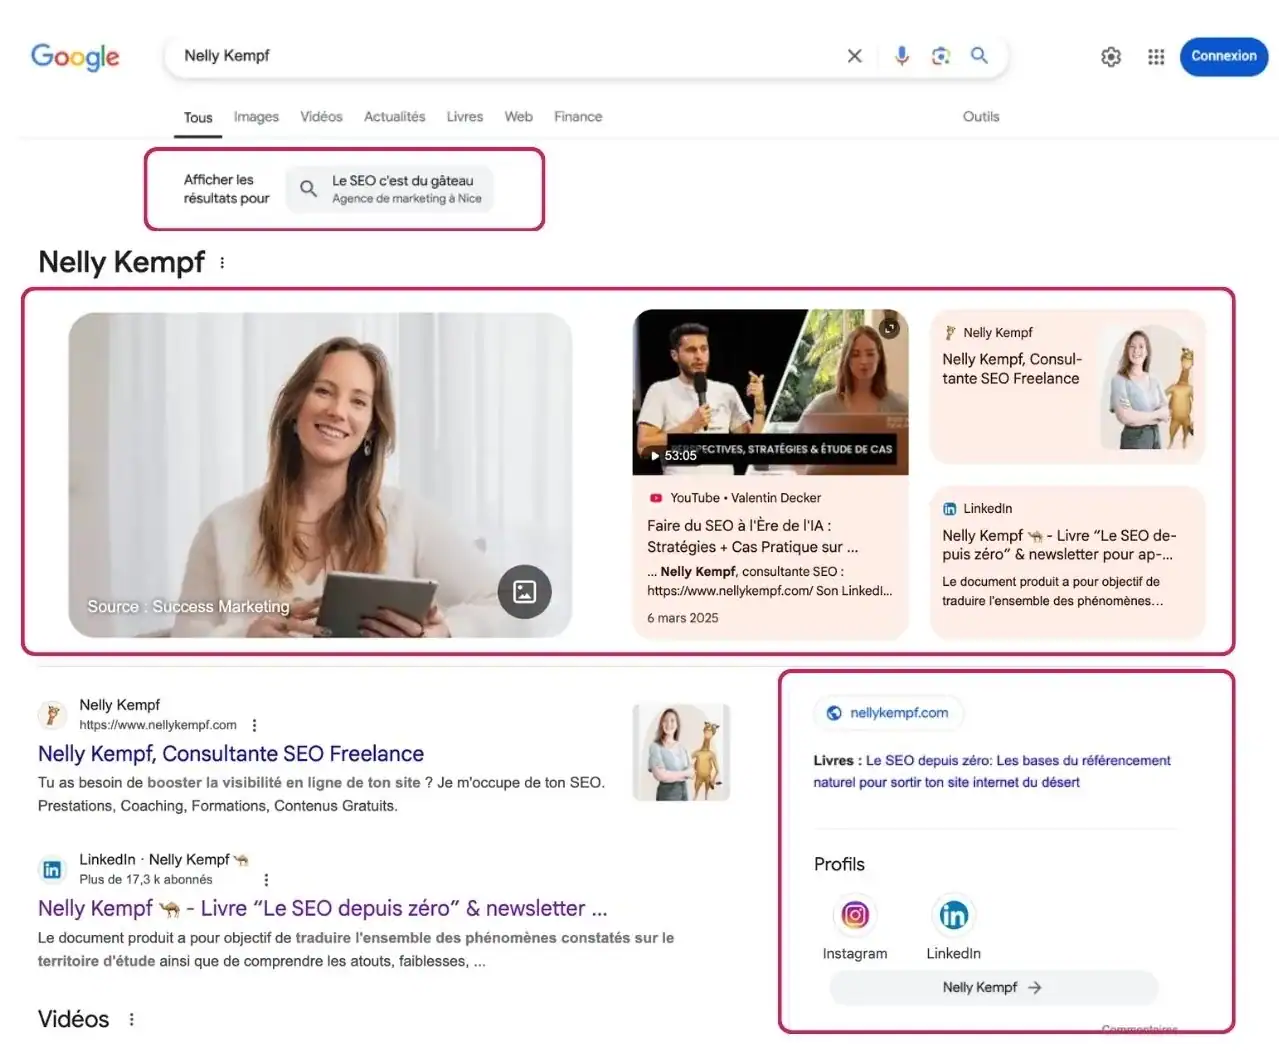The width and height of the screenshot is (1279, 1051).
Task: Open LinkedIn Livre Le SEO depuis zéro card
Action: coord(1067,562)
